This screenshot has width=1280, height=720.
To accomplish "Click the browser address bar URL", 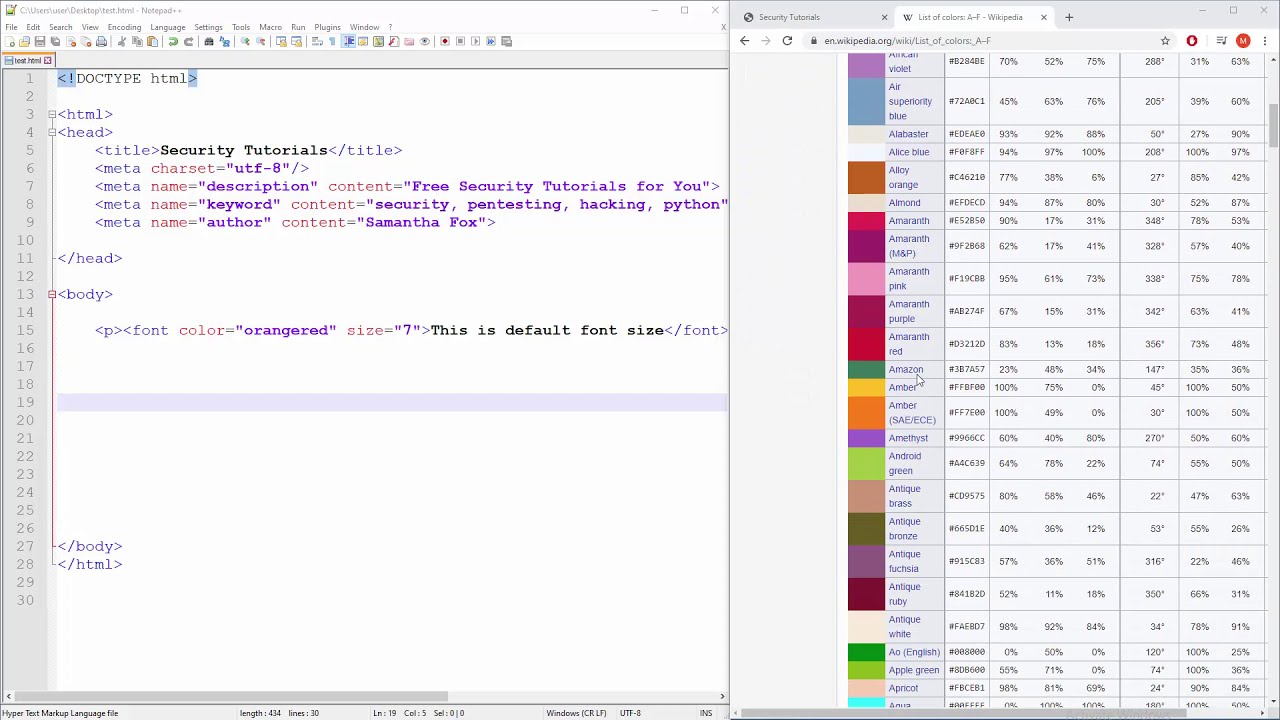I will pos(907,41).
